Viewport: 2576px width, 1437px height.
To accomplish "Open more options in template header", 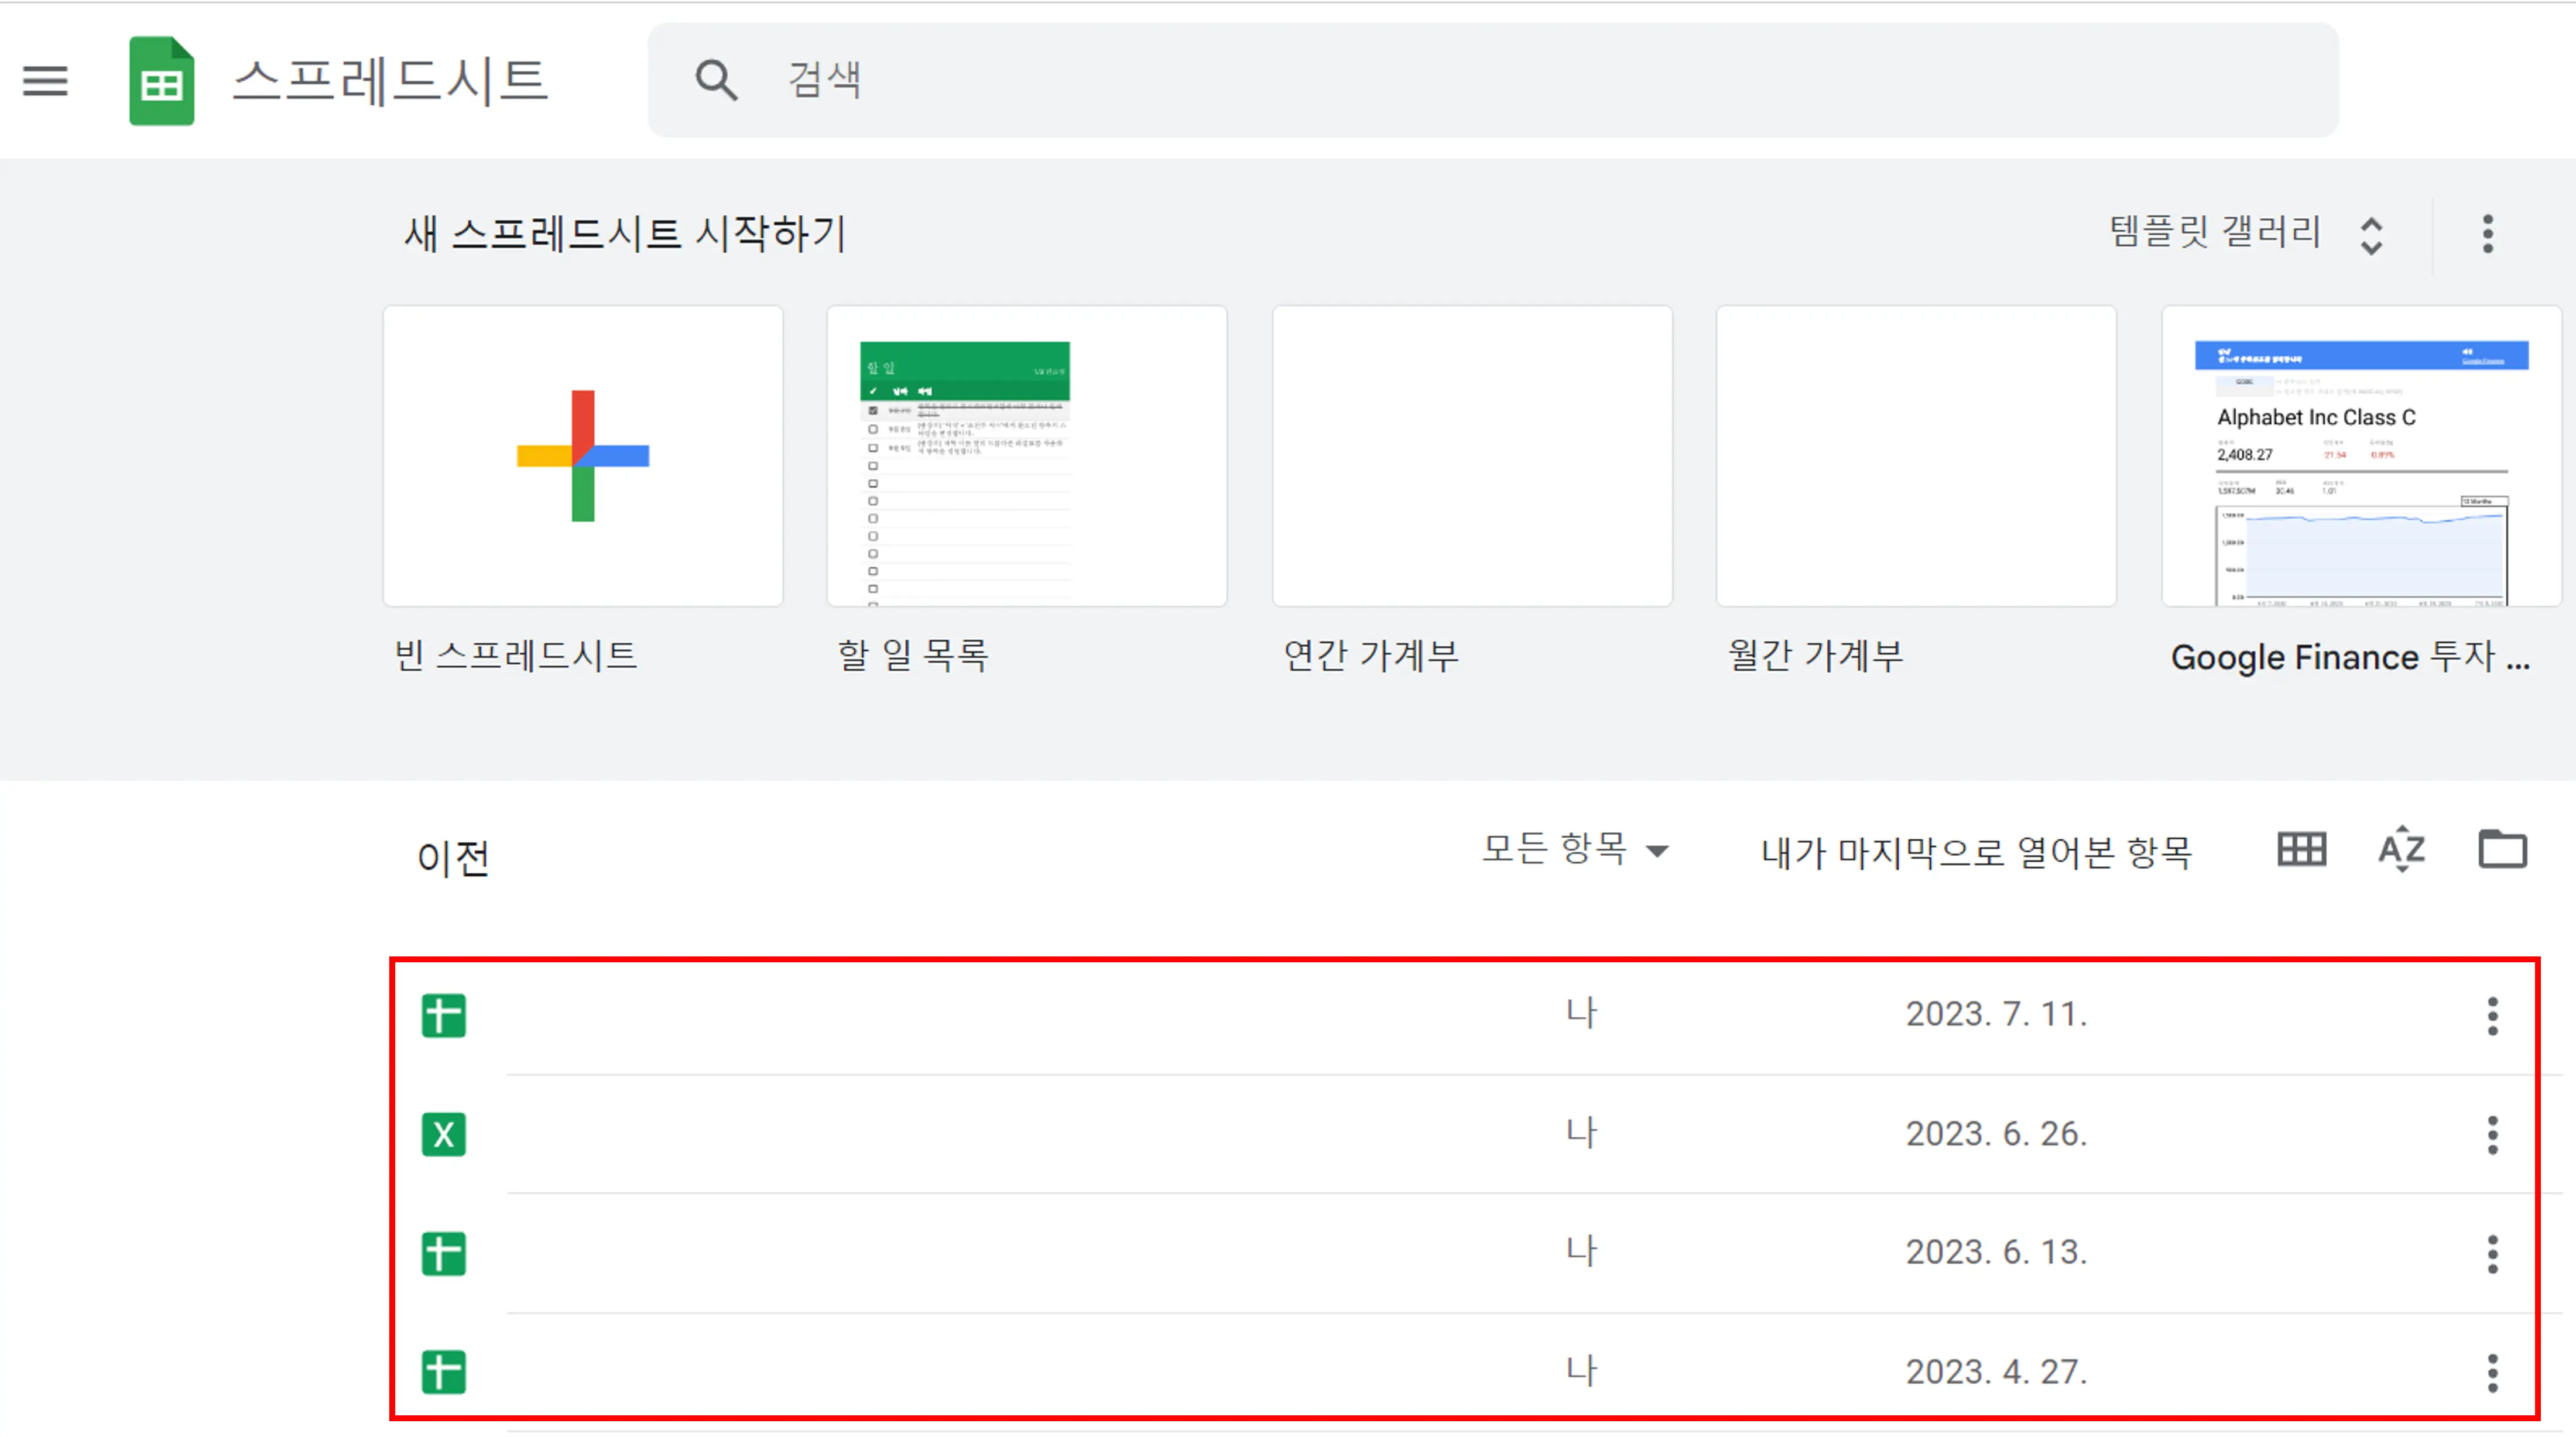I will (2487, 234).
